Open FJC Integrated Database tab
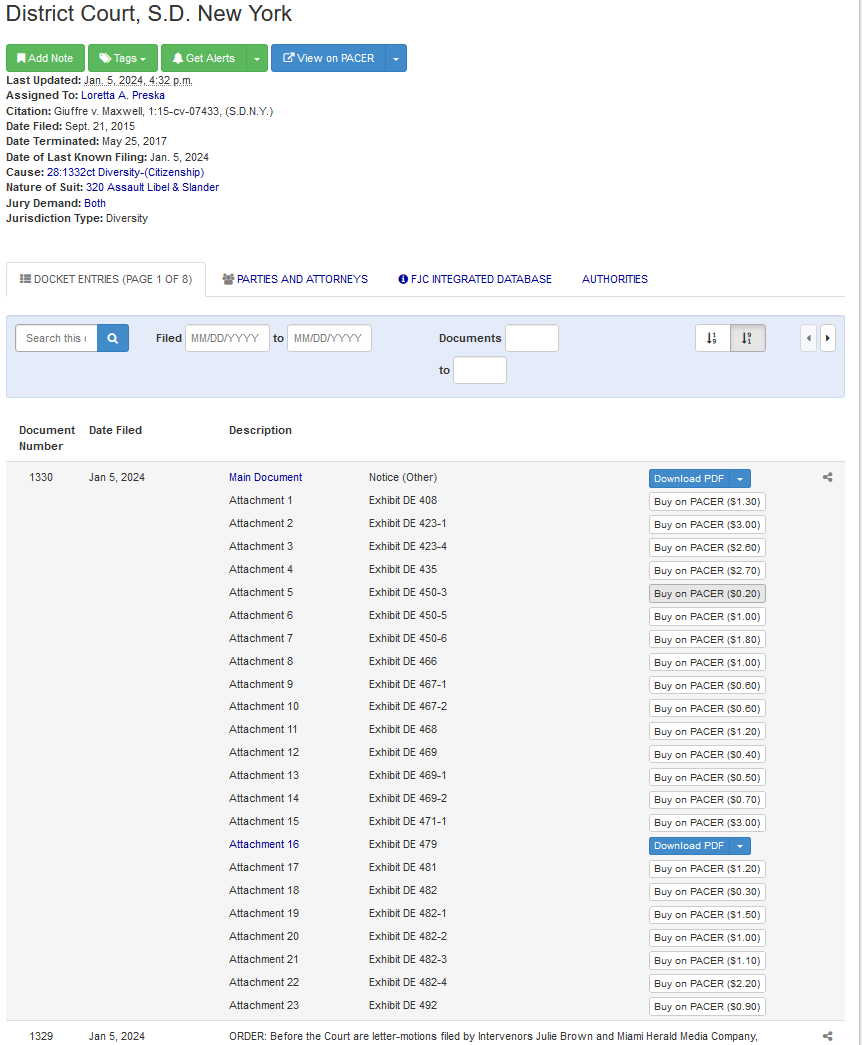The height and width of the screenshot is (1045, 862). tap(475, 279)
